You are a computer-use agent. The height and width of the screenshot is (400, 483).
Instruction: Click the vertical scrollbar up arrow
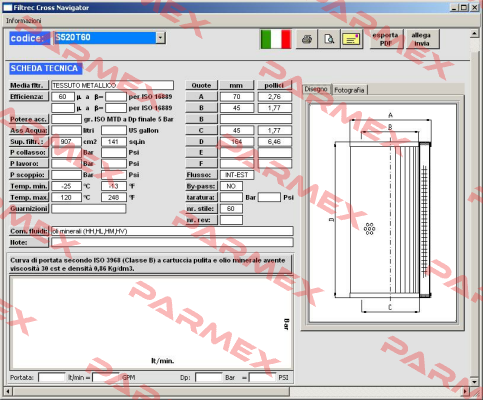[x=474, y=34]
